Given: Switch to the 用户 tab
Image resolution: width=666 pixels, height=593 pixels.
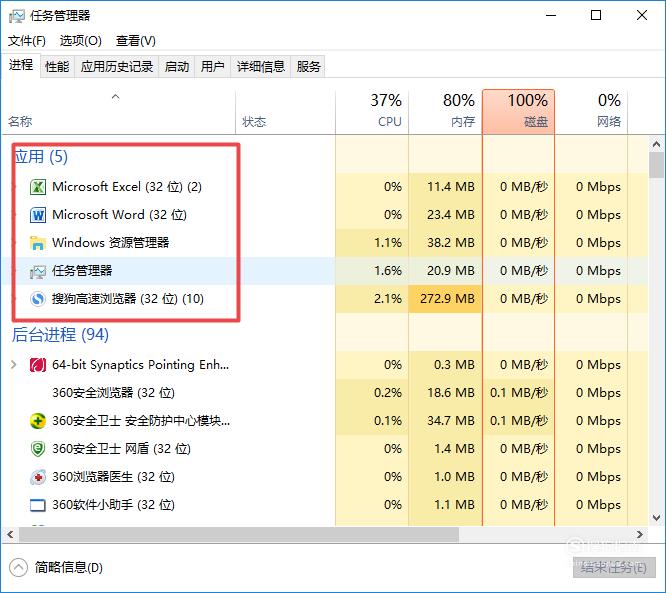Looking at the screenshot, I should tap(212, 67).
